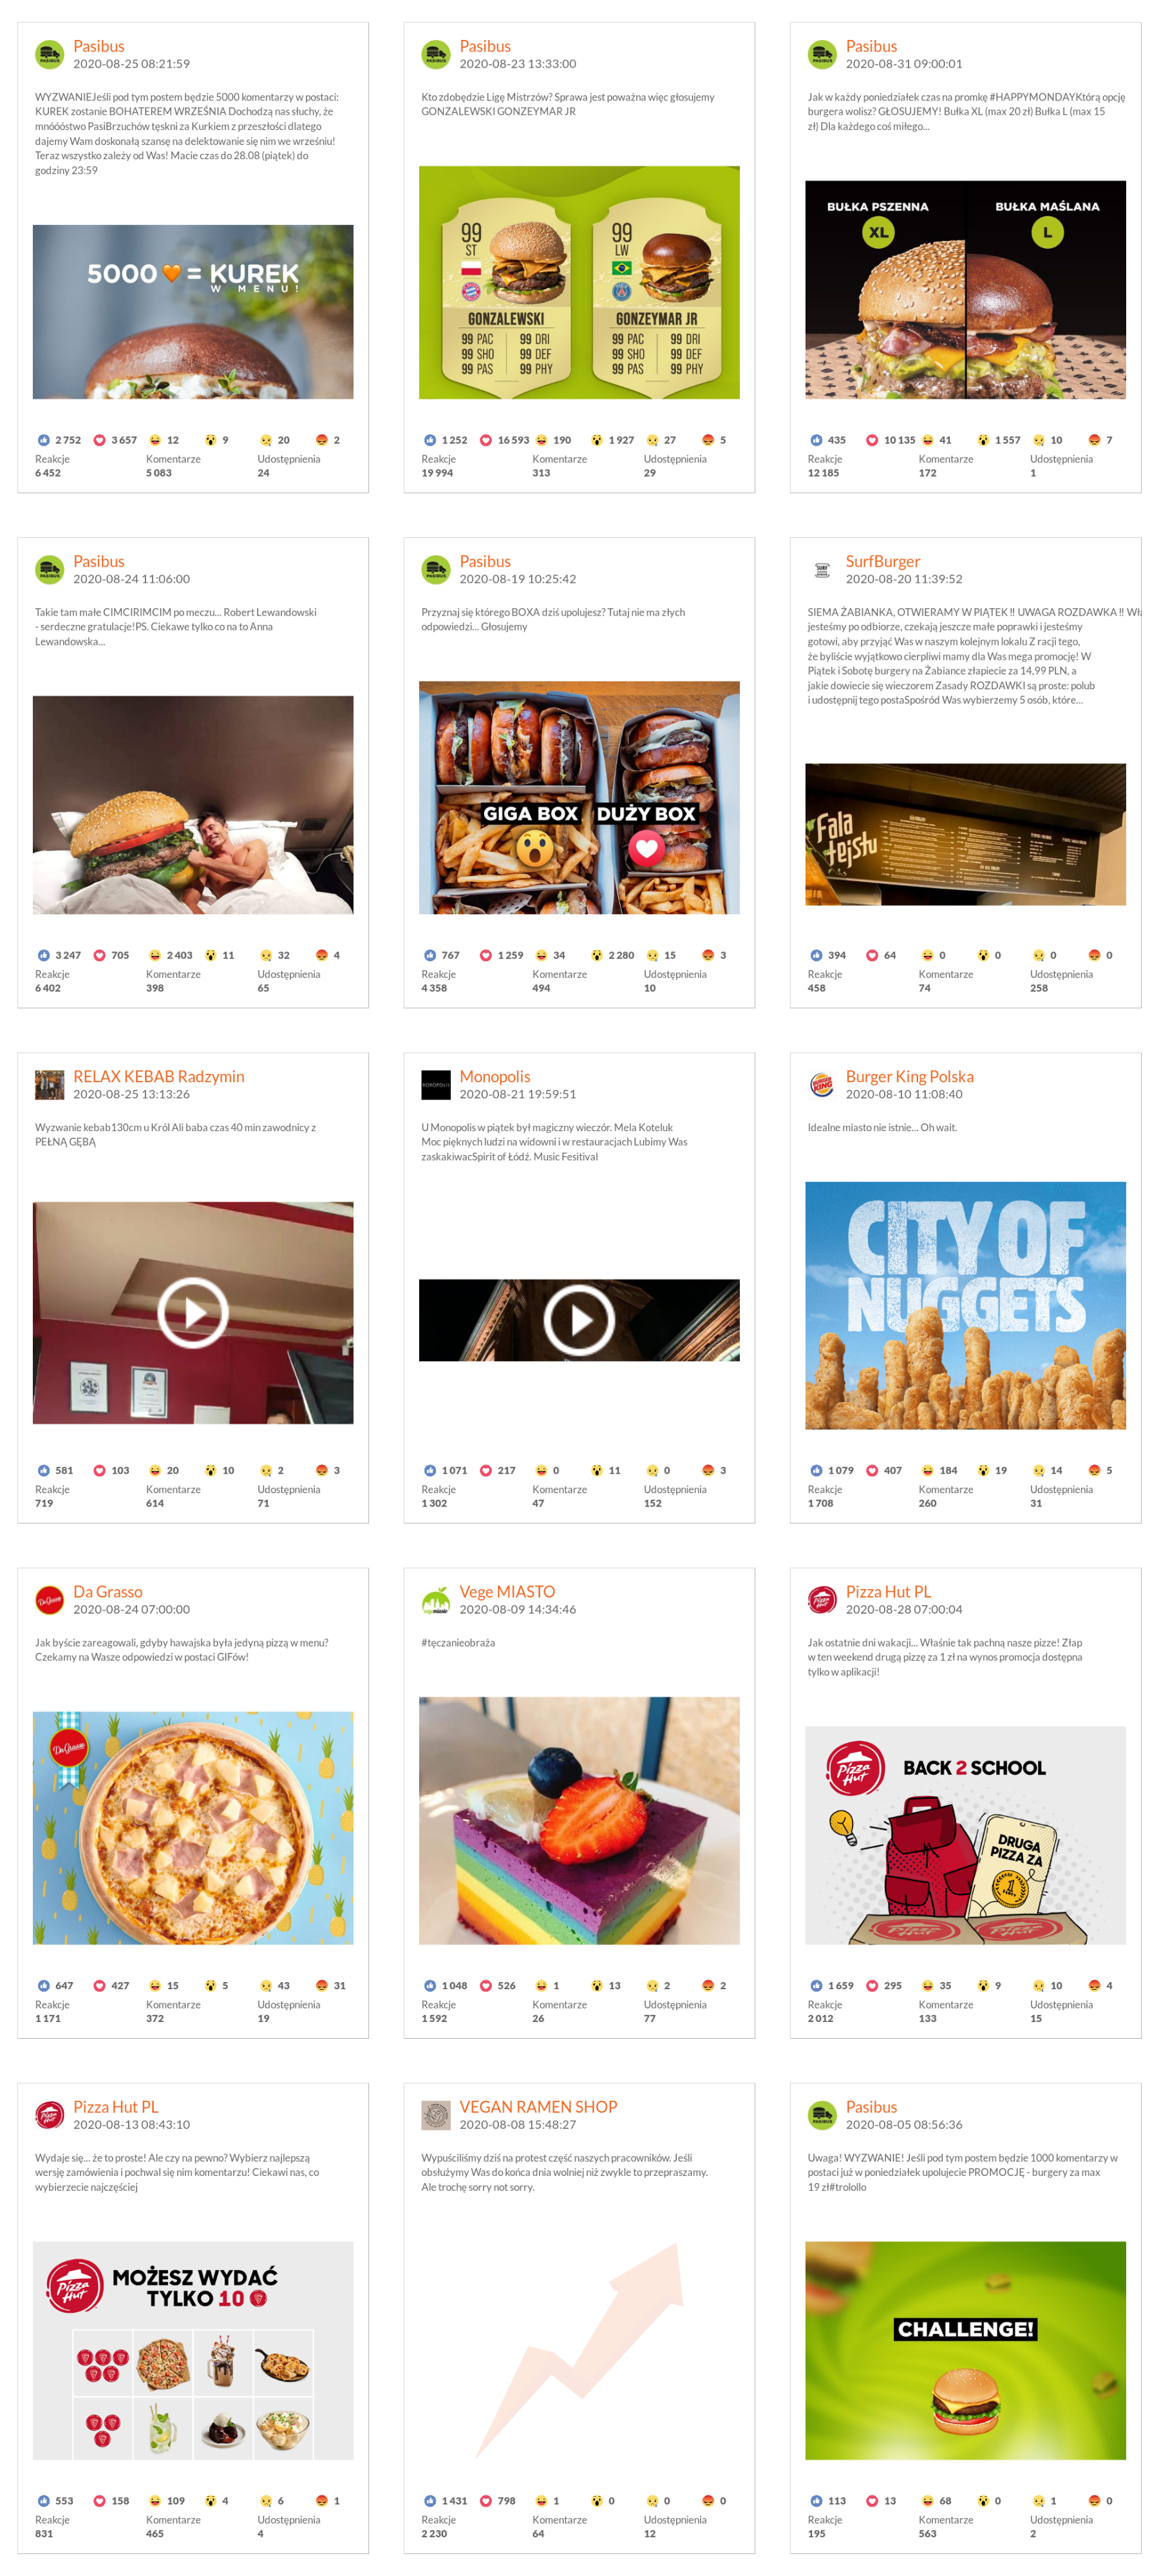Viewport: 1159px width, 2576px height.
Task: Click the Vege MIASTO profile logo icon
Action: [436, 1599]
